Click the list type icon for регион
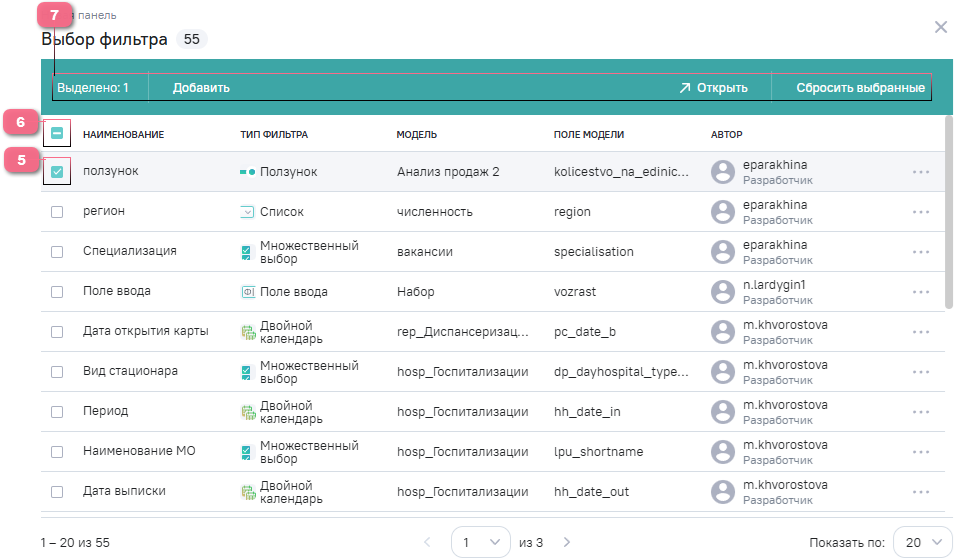This screenshot has width=954, height=560. 248,212
